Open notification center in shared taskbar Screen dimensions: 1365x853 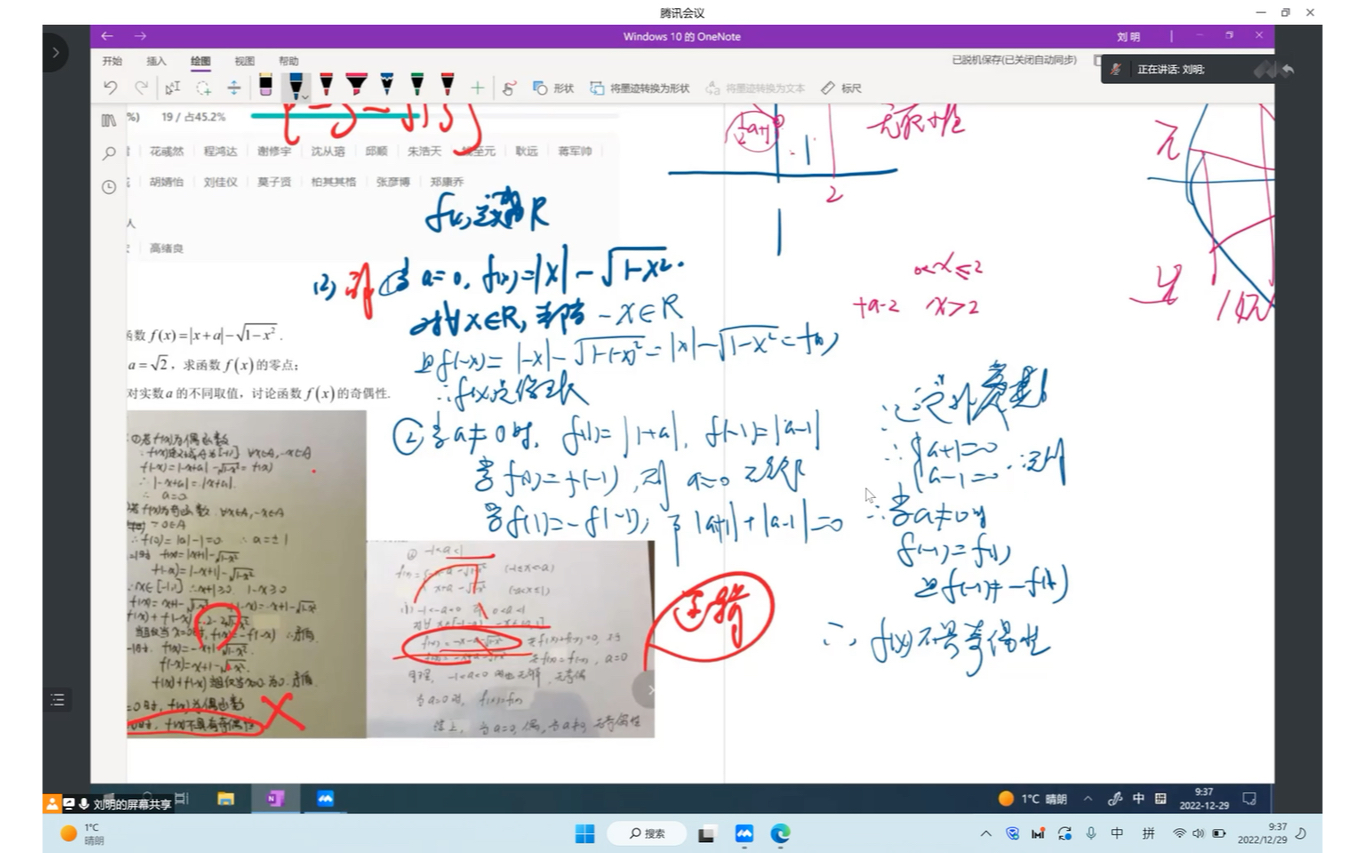tap(1249, 798)
